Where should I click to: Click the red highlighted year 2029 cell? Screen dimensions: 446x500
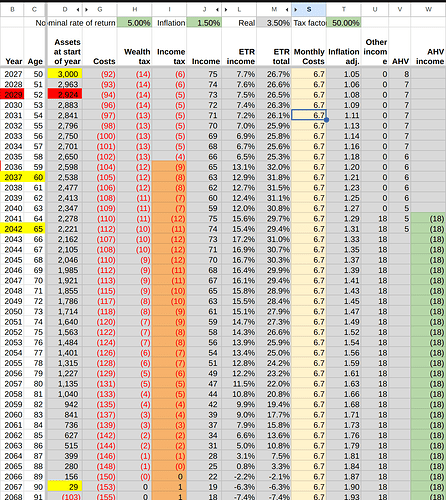point(12,95)
